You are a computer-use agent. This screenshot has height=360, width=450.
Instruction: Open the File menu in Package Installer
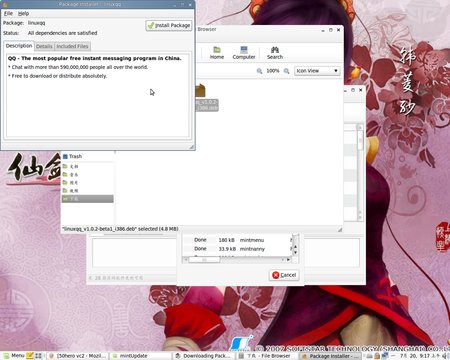(8, 13)
